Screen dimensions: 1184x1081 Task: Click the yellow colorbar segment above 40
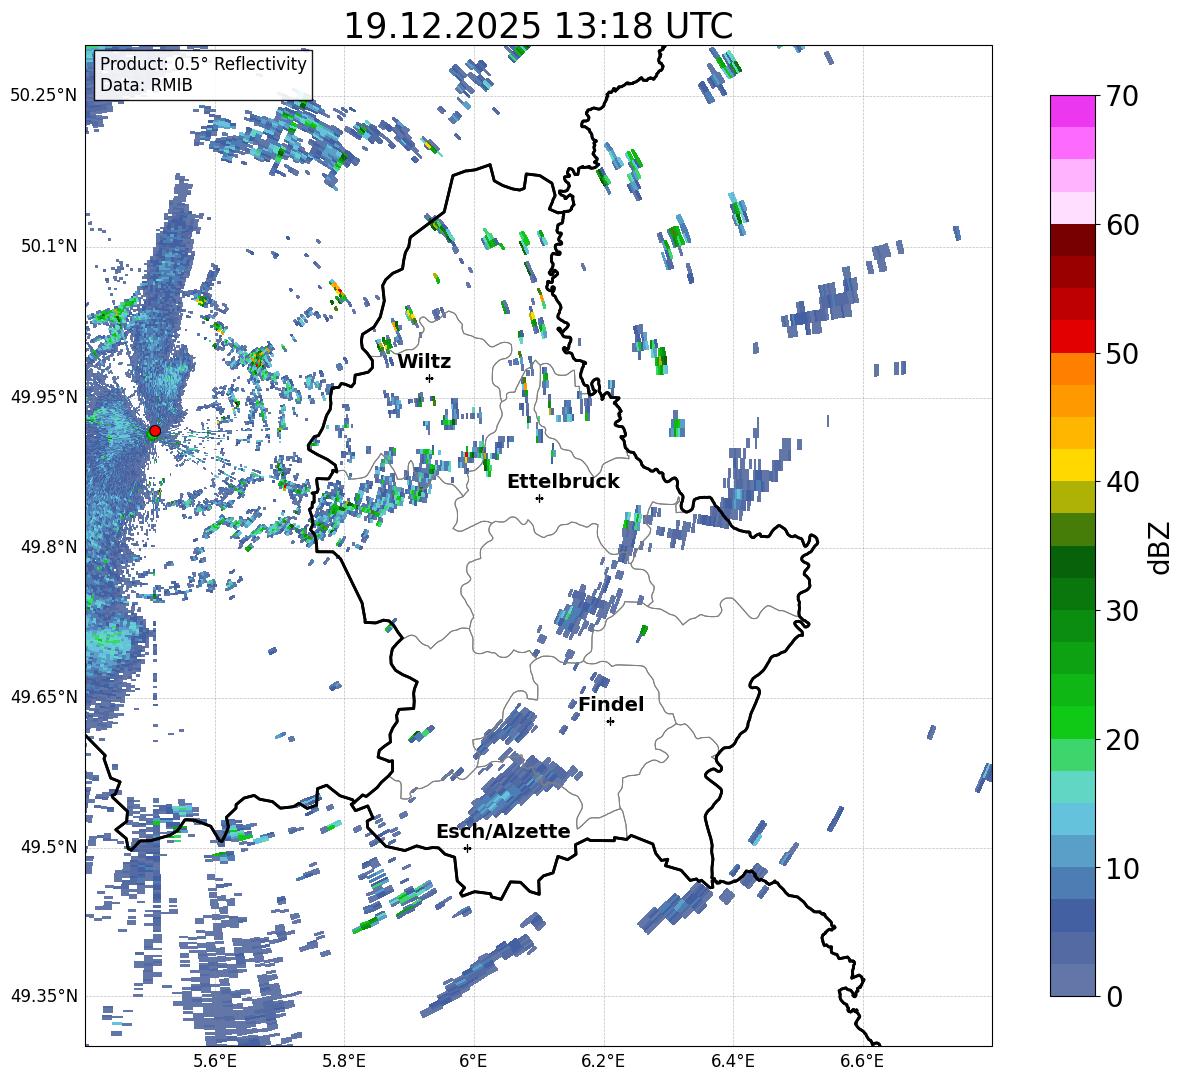(x=1072, y=465)
